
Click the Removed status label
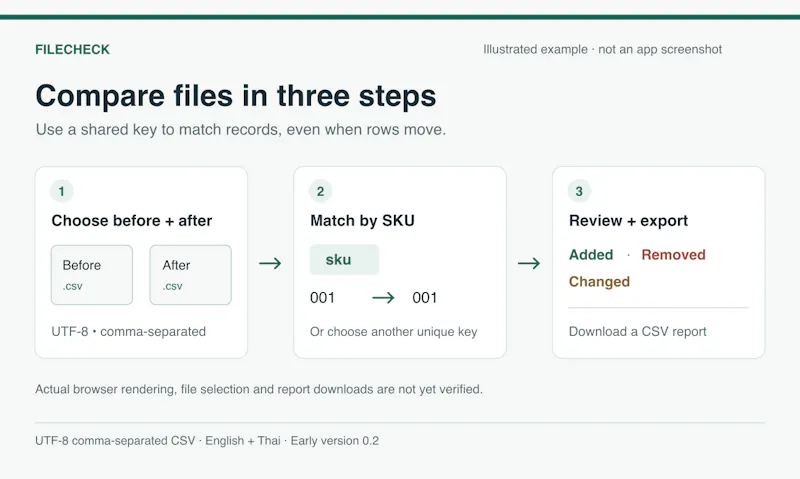673,255
